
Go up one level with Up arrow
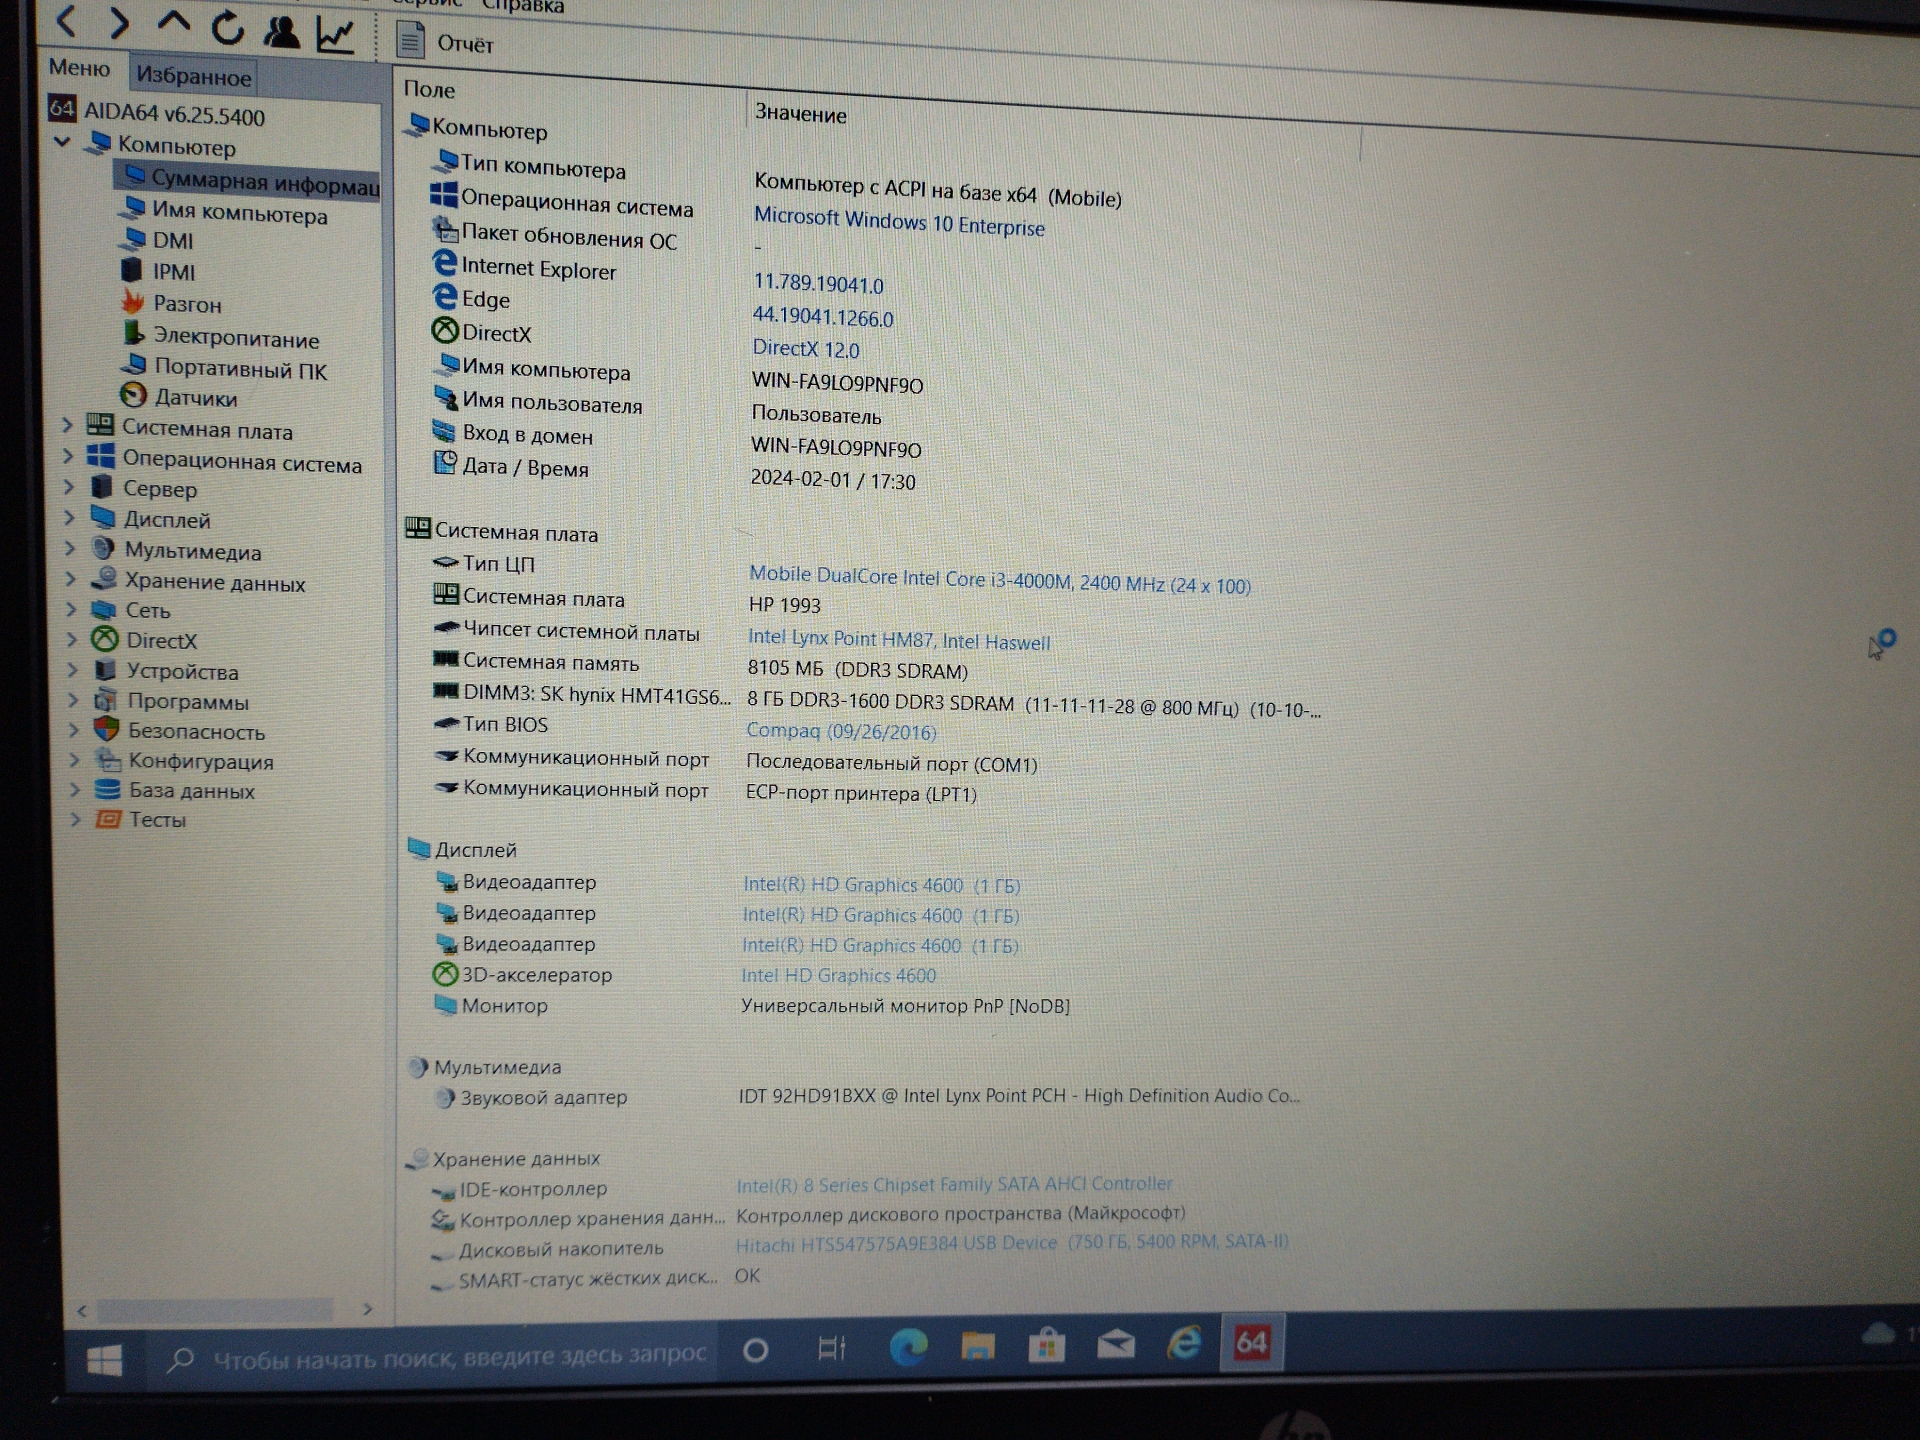click(x=174, y=24)
